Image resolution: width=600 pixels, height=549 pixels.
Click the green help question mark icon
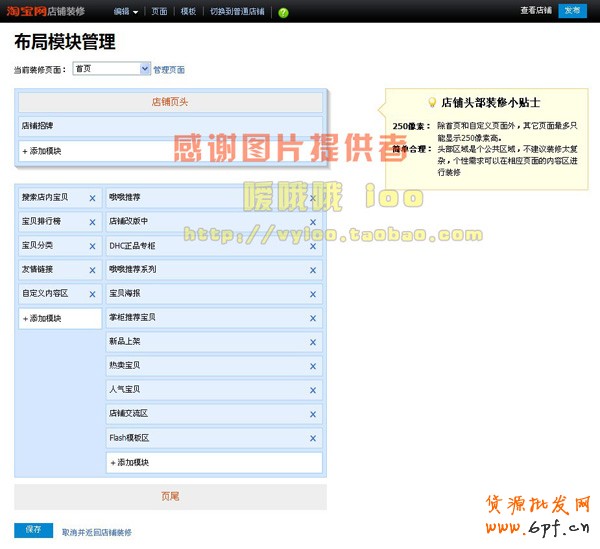[283, 12]
